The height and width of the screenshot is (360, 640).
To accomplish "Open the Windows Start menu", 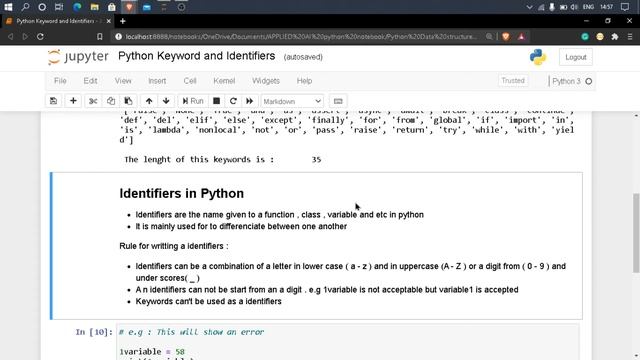I will click(8, 7).
